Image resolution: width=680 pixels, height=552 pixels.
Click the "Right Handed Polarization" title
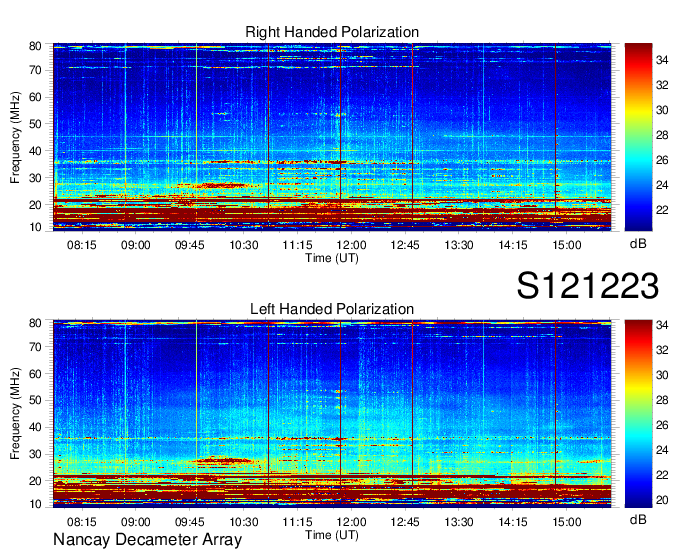click(332, 32)
